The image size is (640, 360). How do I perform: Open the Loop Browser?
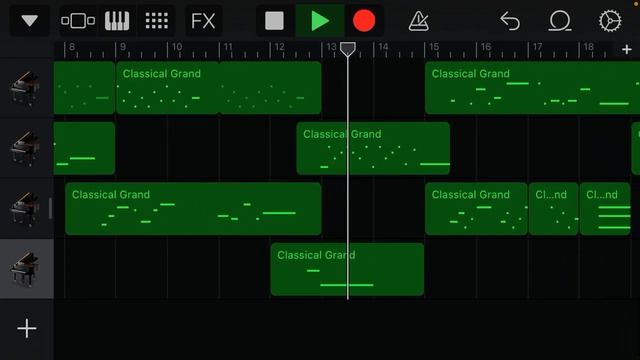(560, 21)
